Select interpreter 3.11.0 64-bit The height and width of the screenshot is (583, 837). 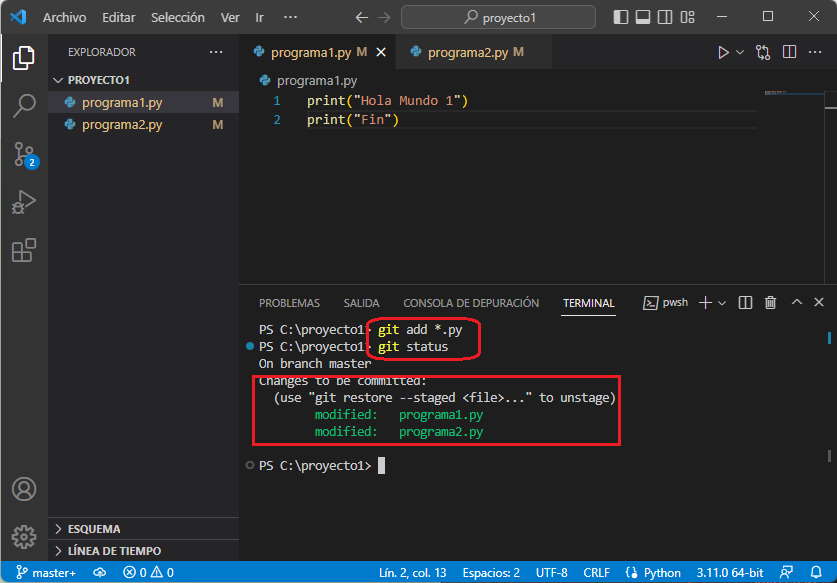coord(730,572)
